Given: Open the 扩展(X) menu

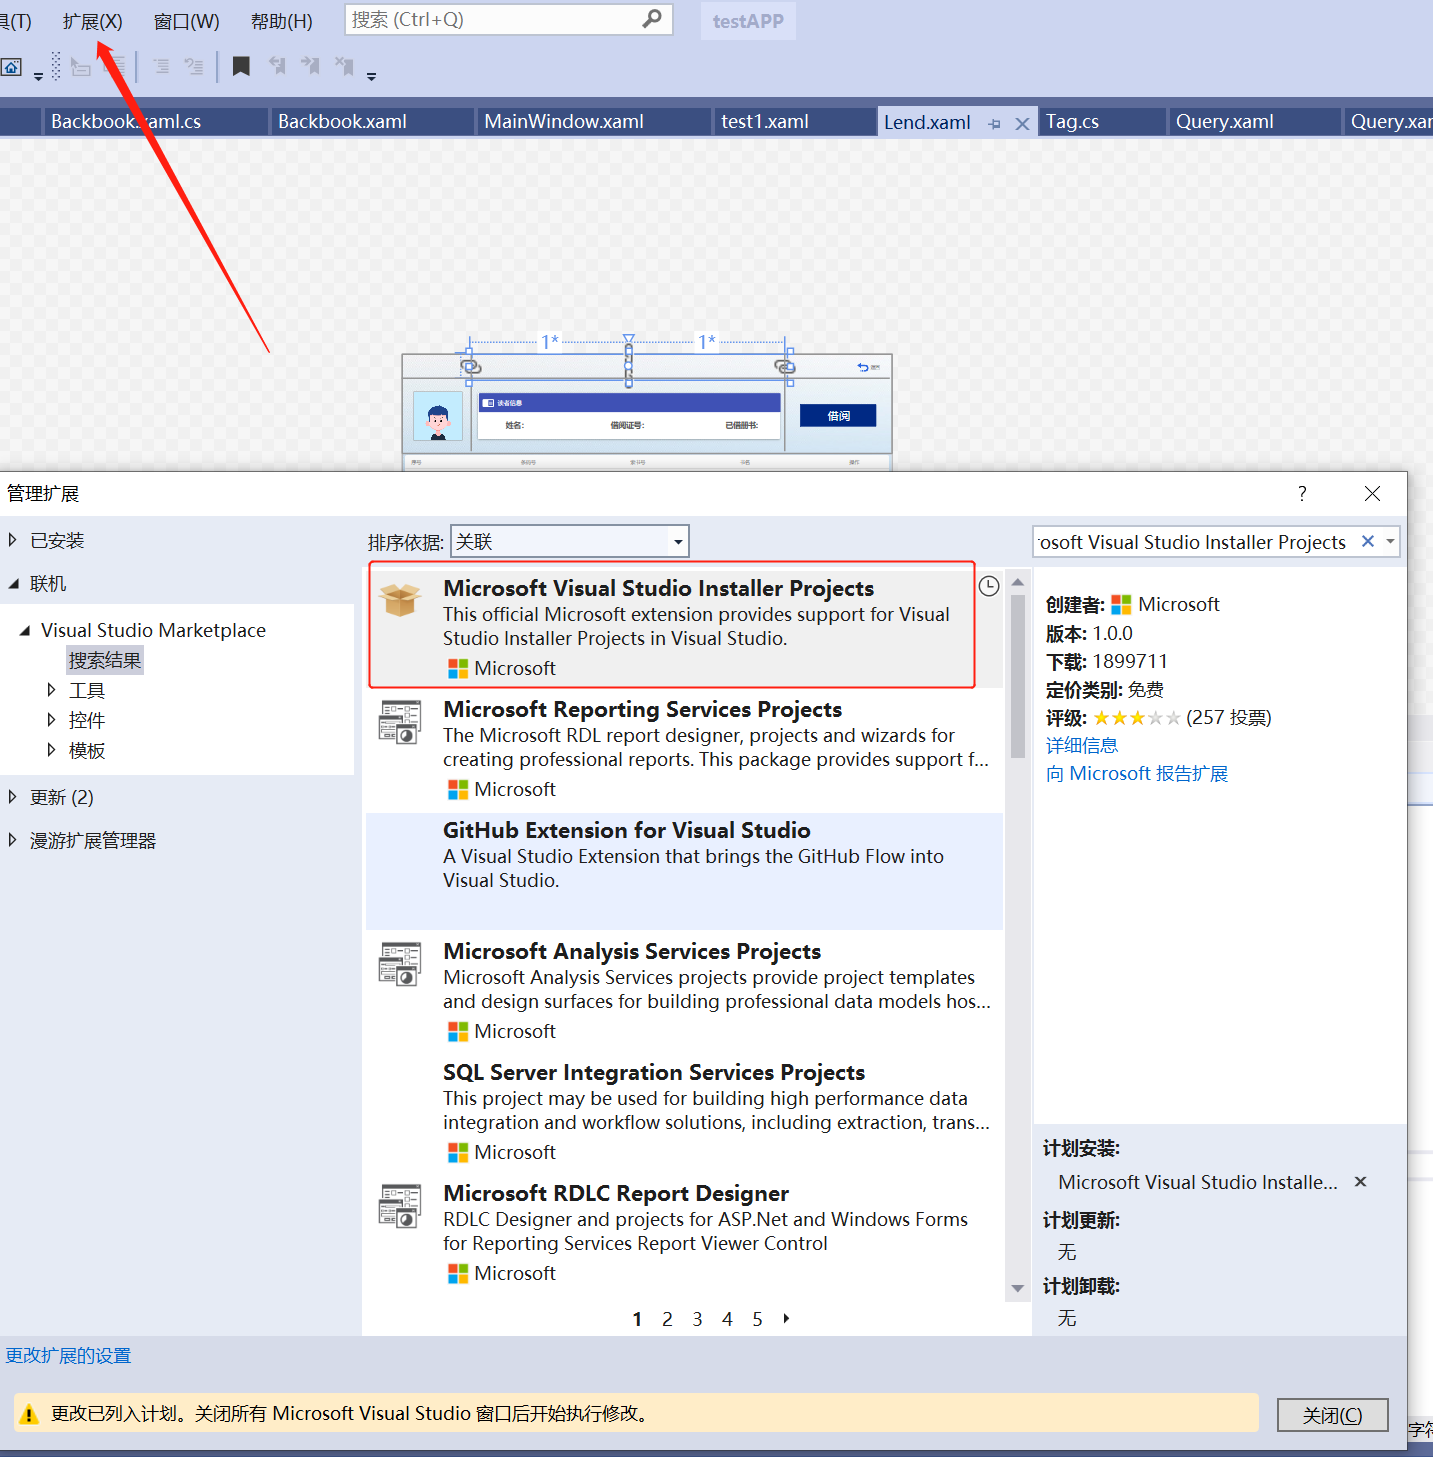Looking at the screenshot, I should click(92, 21).
